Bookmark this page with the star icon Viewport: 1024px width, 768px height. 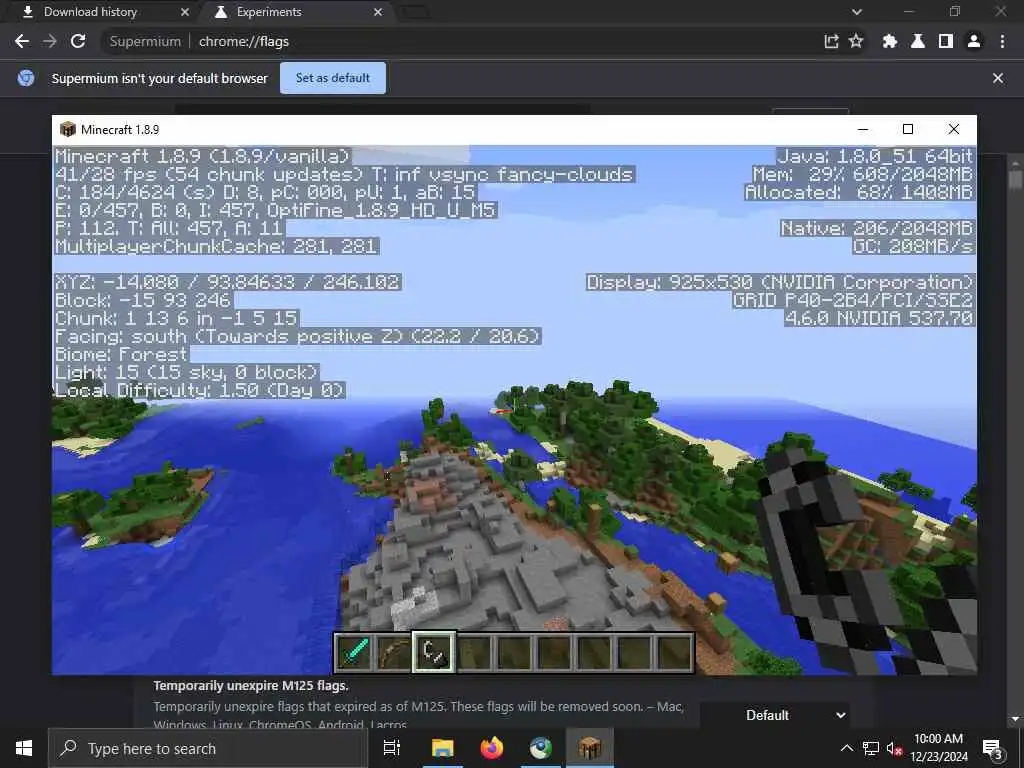point(856,41)
